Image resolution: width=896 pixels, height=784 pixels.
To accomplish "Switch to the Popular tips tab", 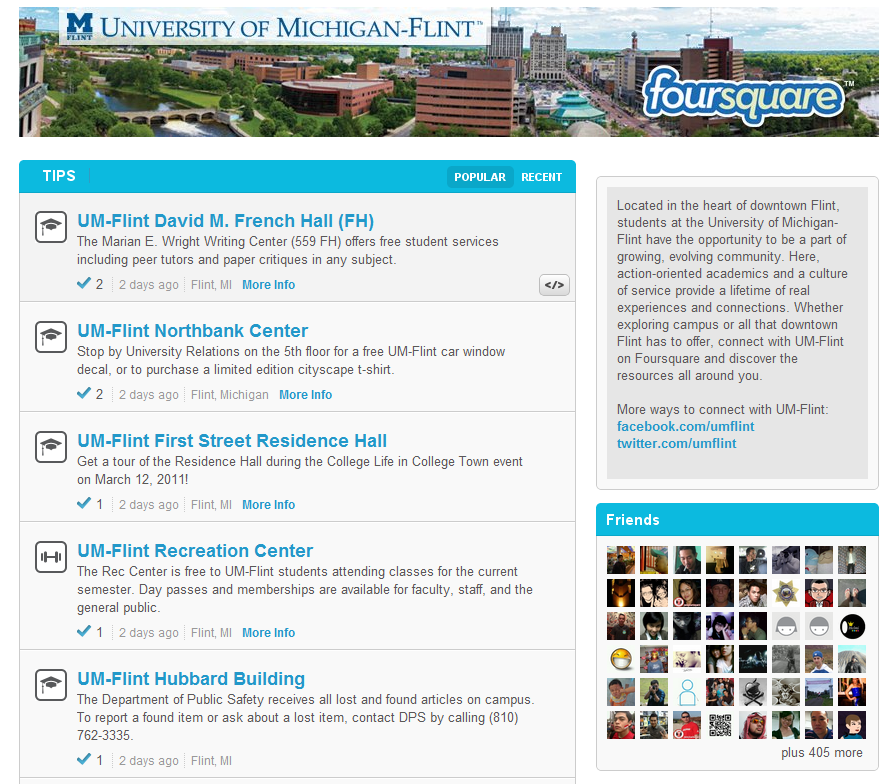I will click(480, 177).
